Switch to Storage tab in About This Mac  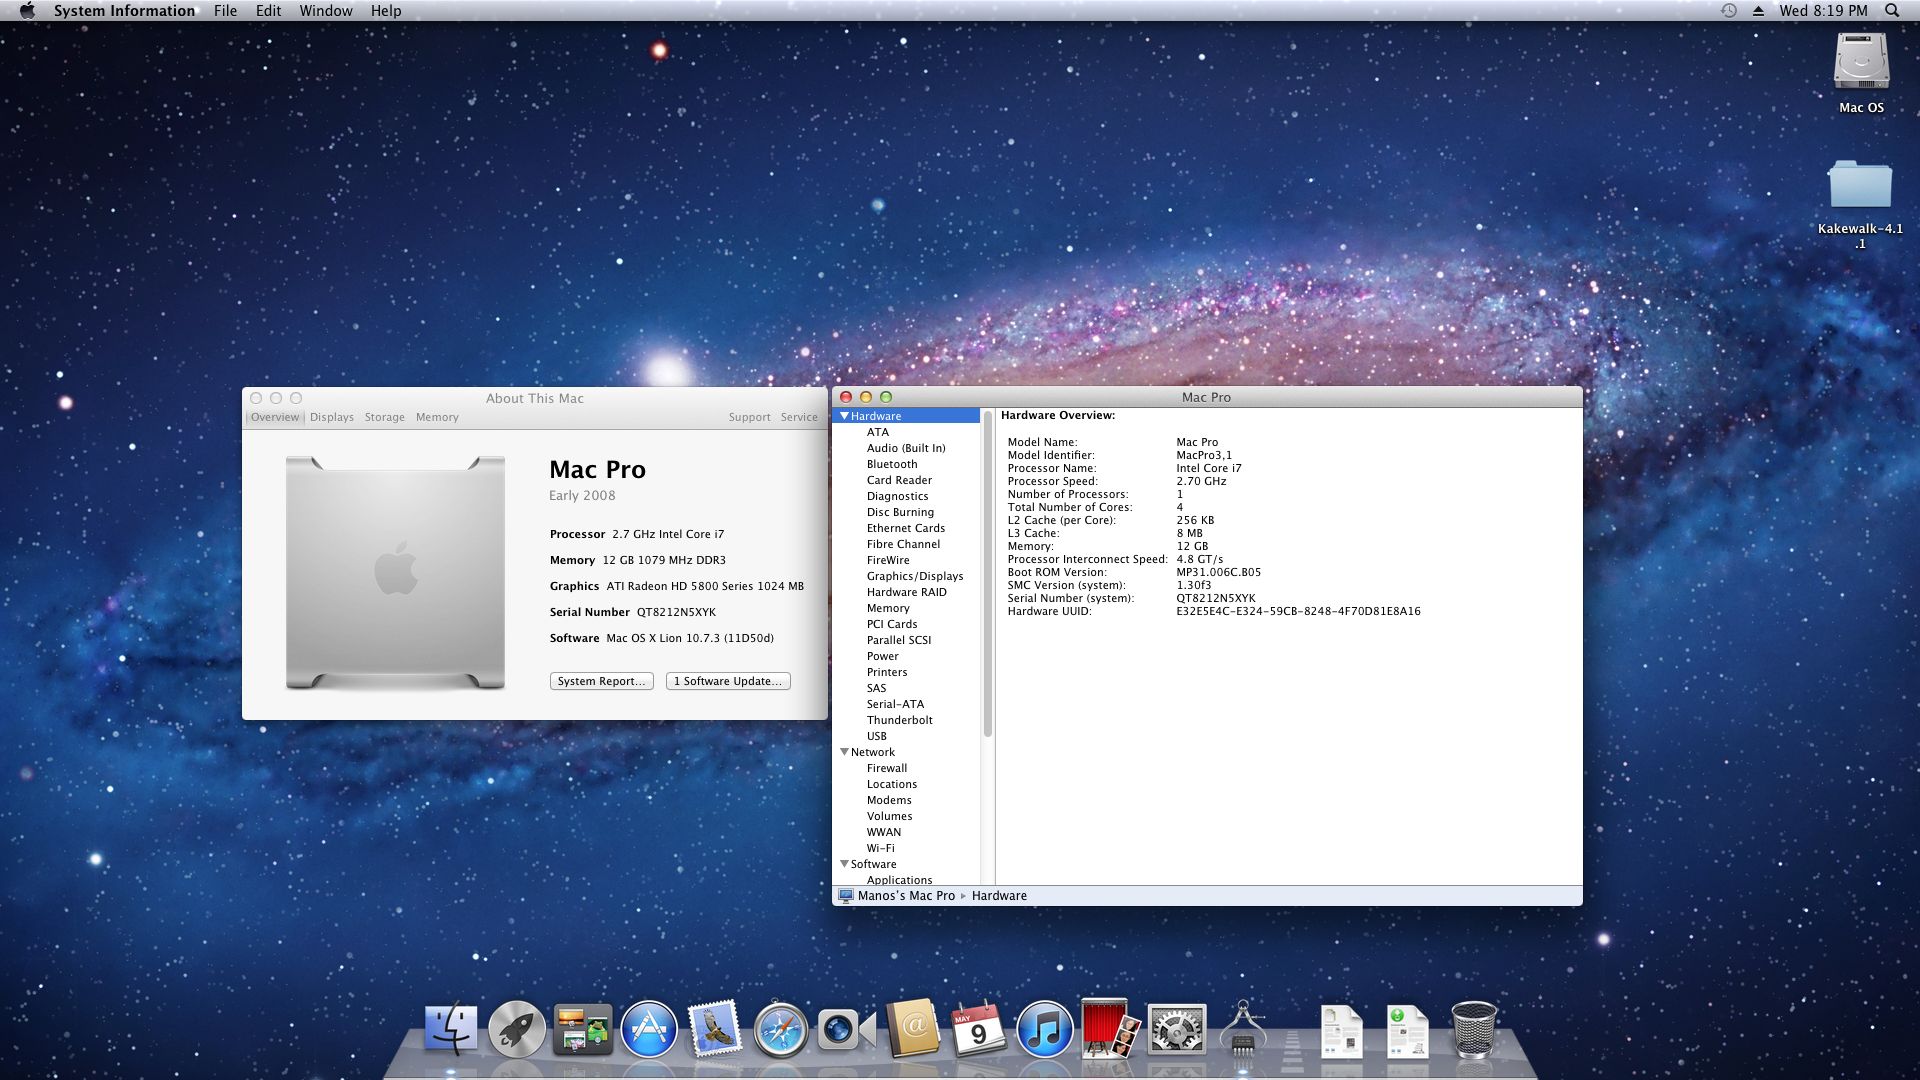click(385, 418)
